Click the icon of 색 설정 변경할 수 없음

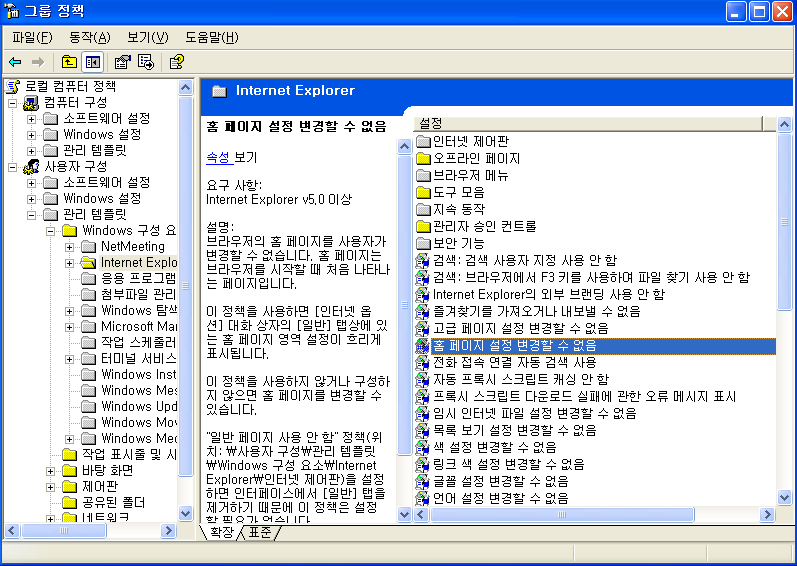point(422,447)
